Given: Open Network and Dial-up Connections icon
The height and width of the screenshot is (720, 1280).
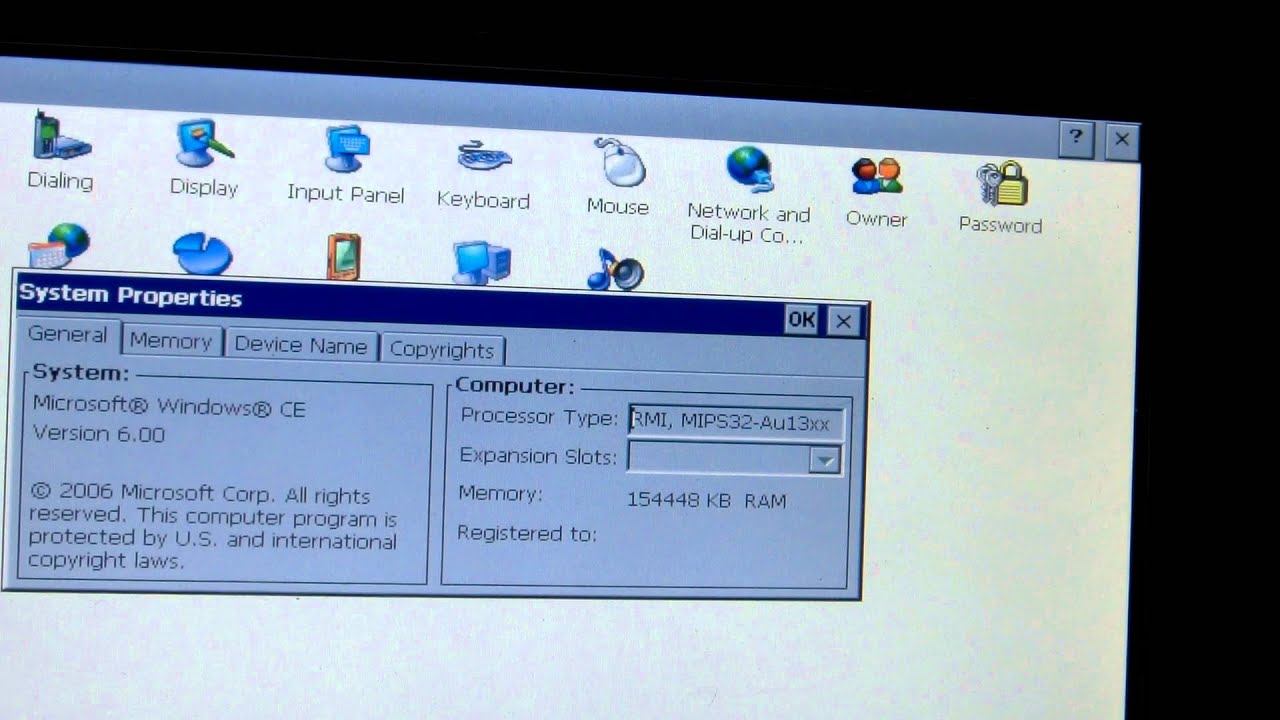Looking at the screenshot, I should pos(748,195).
